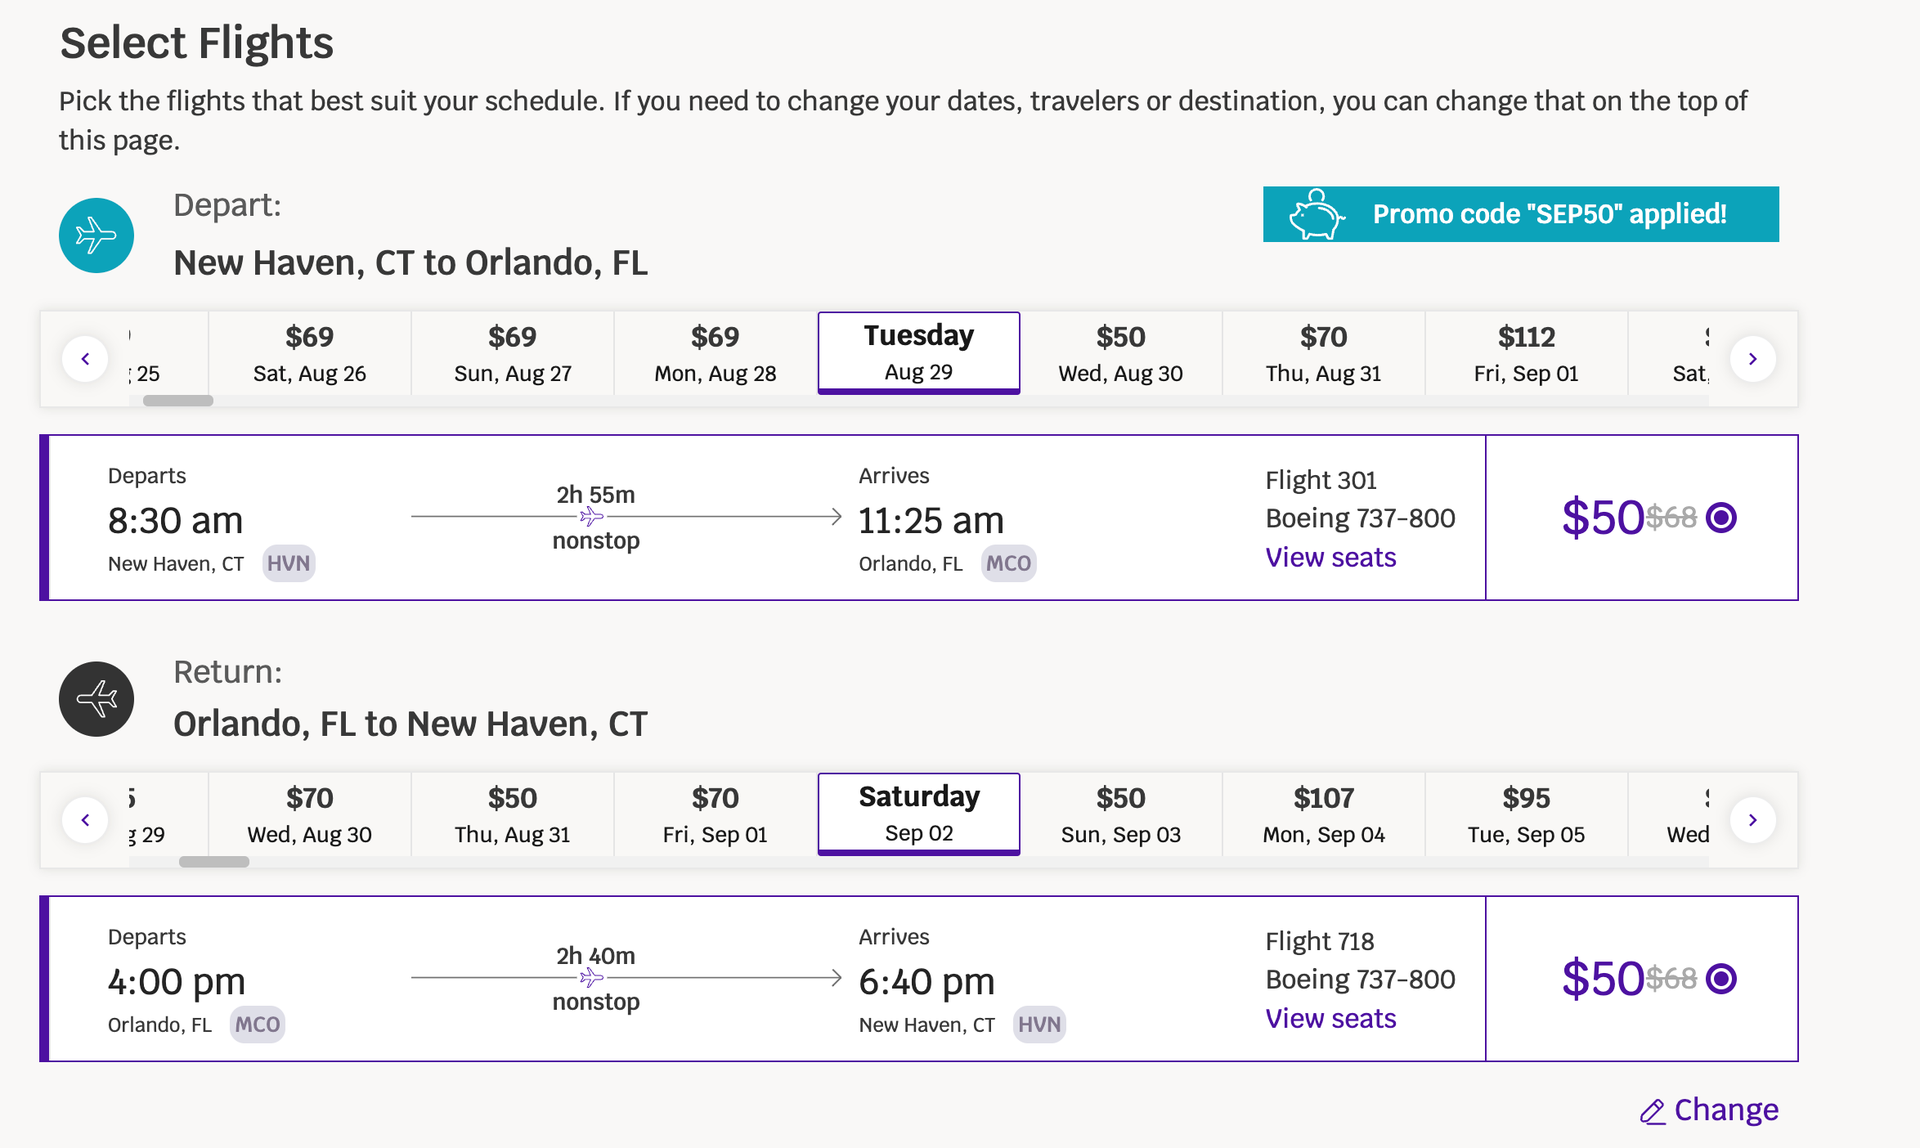Select Tuesday Aug 29 departure date
This screenshot has width=1920, height=1148.
coord(918,352)
